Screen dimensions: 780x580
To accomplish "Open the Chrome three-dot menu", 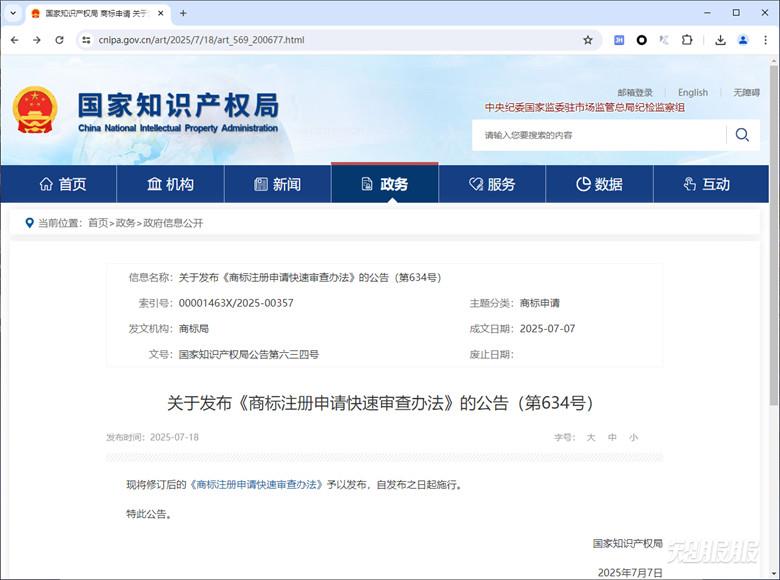I will 765,40.
